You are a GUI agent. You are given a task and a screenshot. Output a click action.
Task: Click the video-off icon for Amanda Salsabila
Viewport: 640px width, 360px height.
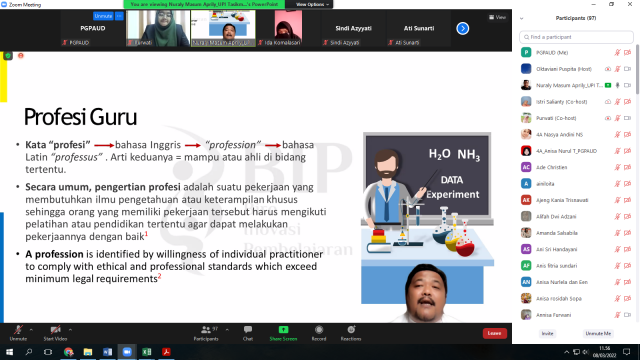click(x=627, y=233)
